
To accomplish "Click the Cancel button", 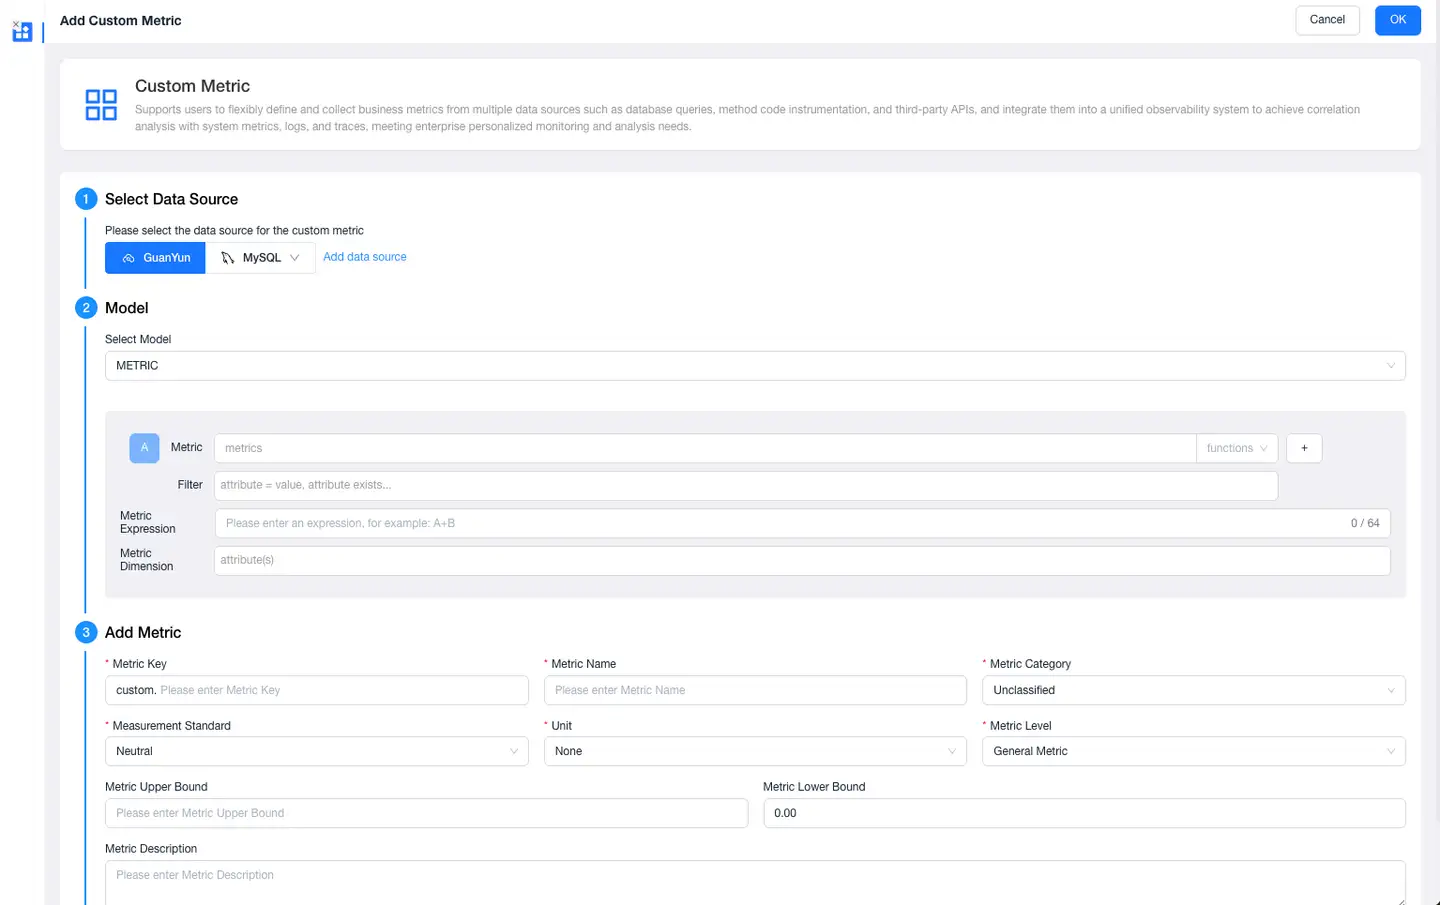I will [x=1327, y=20].
